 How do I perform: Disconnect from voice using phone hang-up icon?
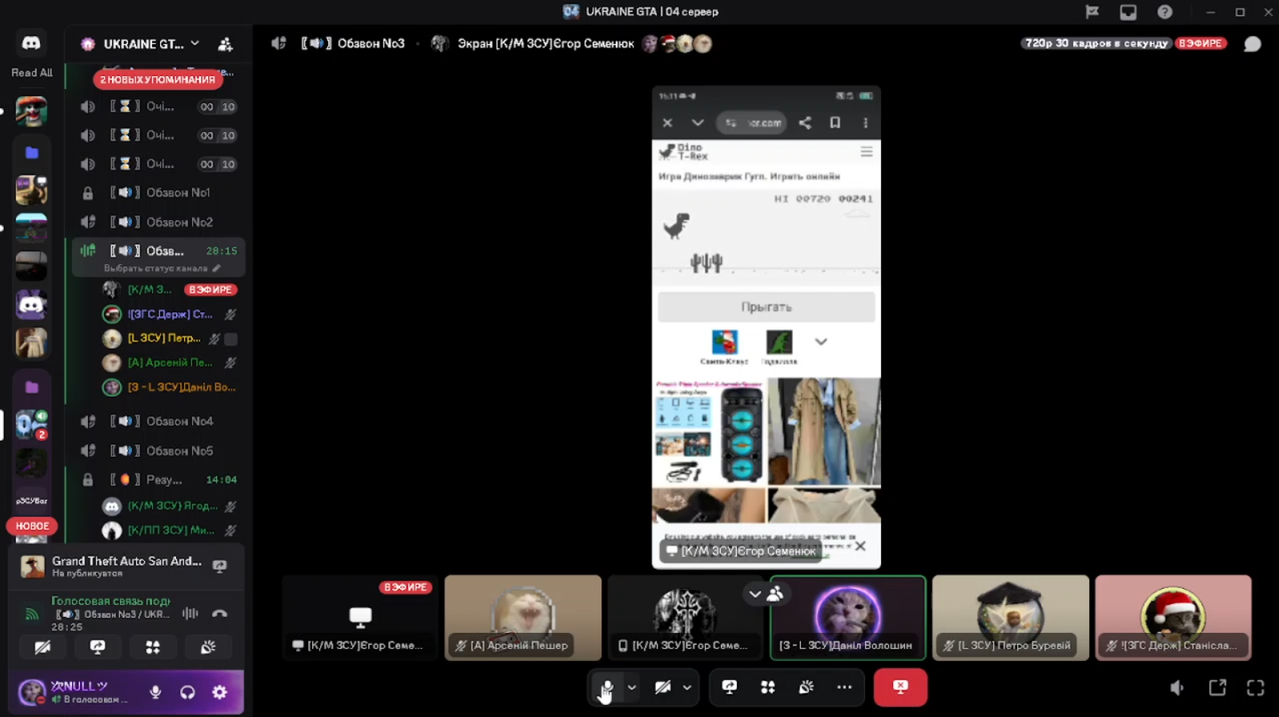220,613
